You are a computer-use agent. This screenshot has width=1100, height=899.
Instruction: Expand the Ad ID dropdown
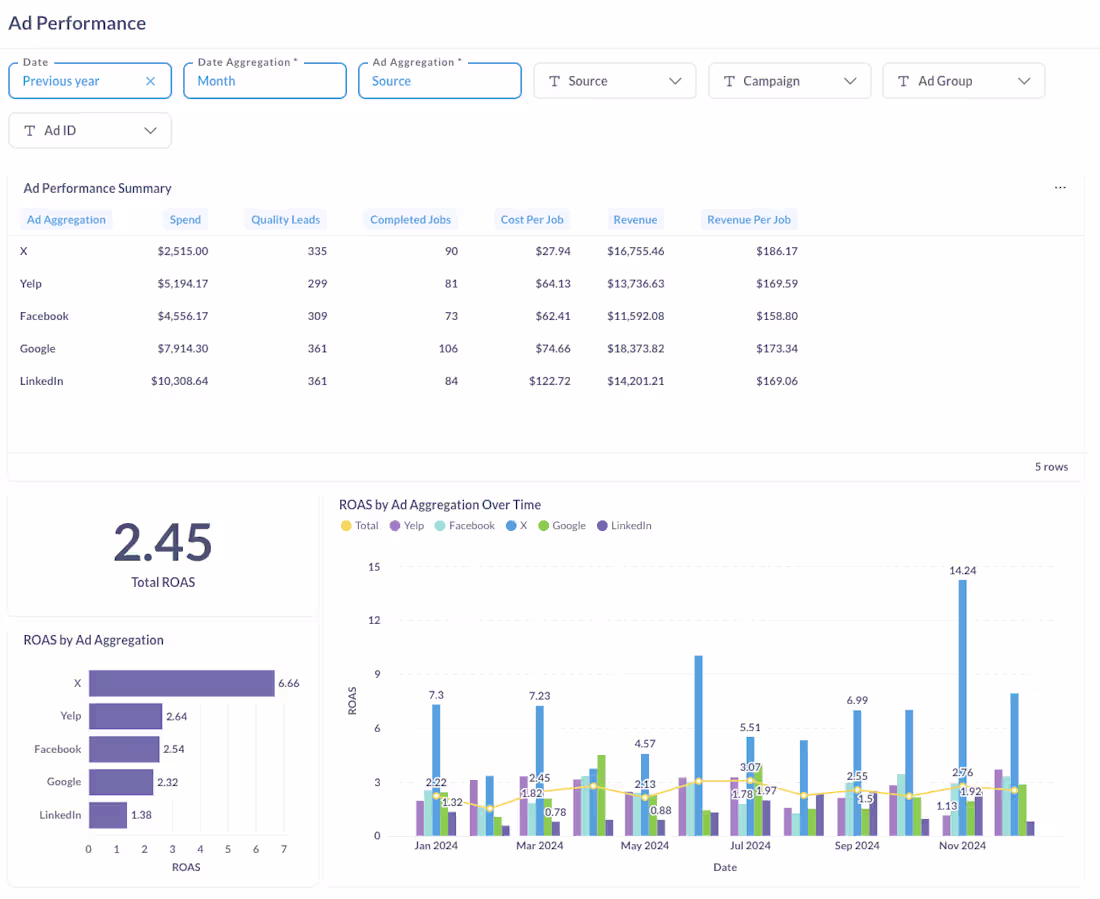click(x=150, y=130)
